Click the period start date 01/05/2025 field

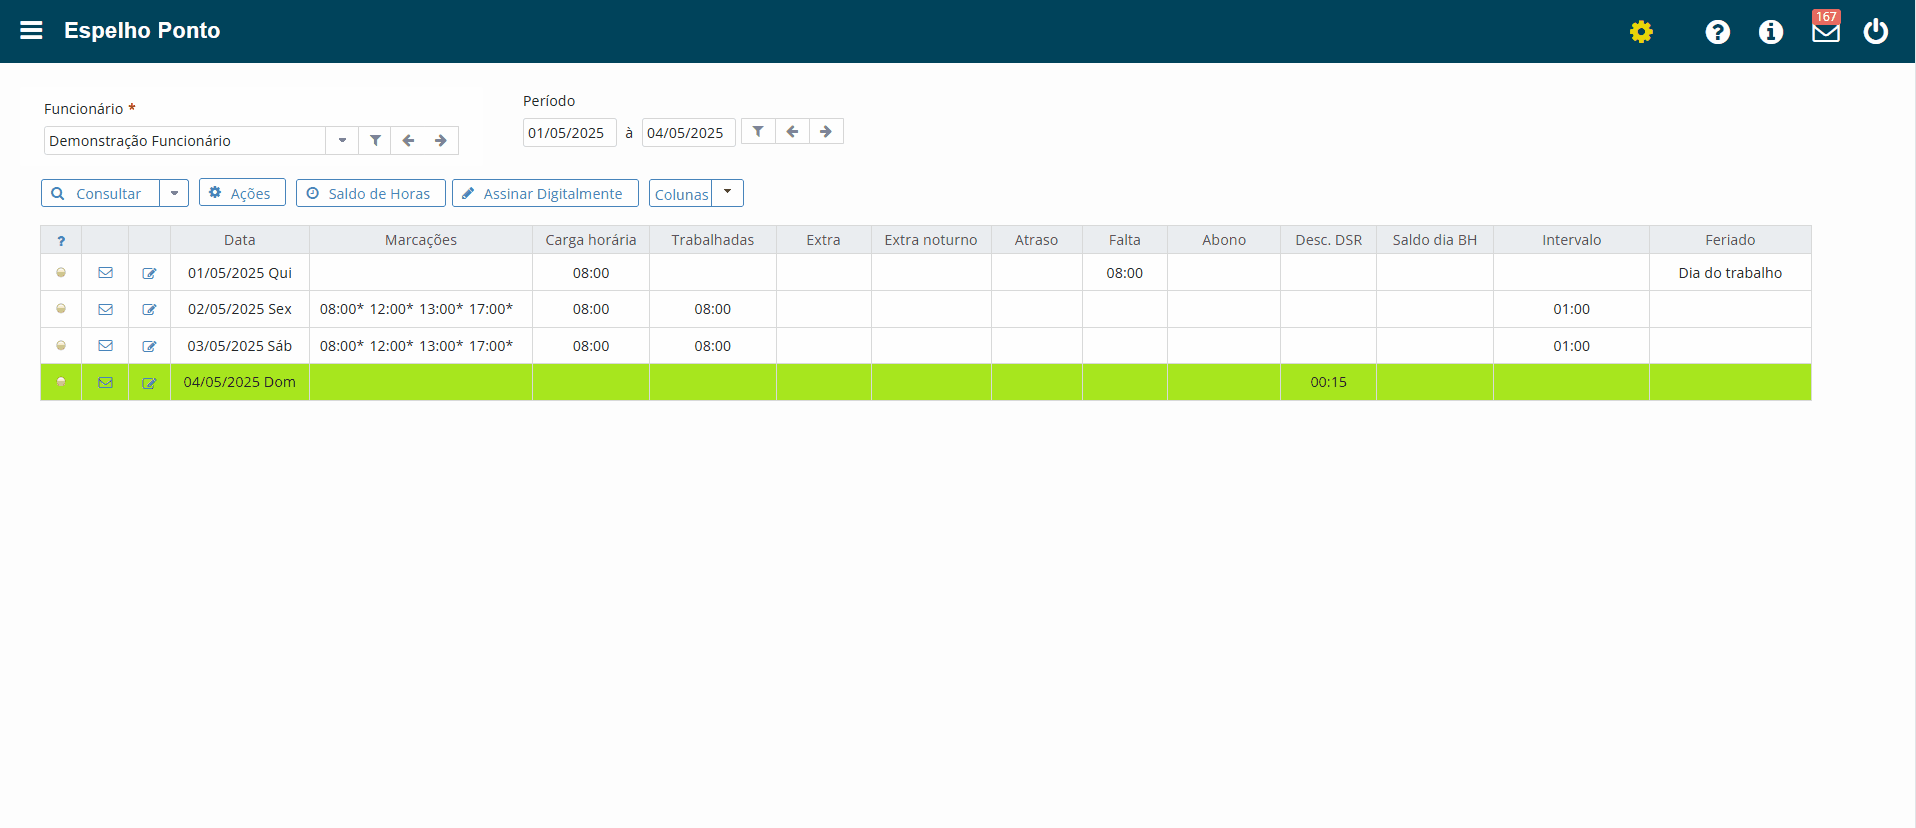[570, 133]
